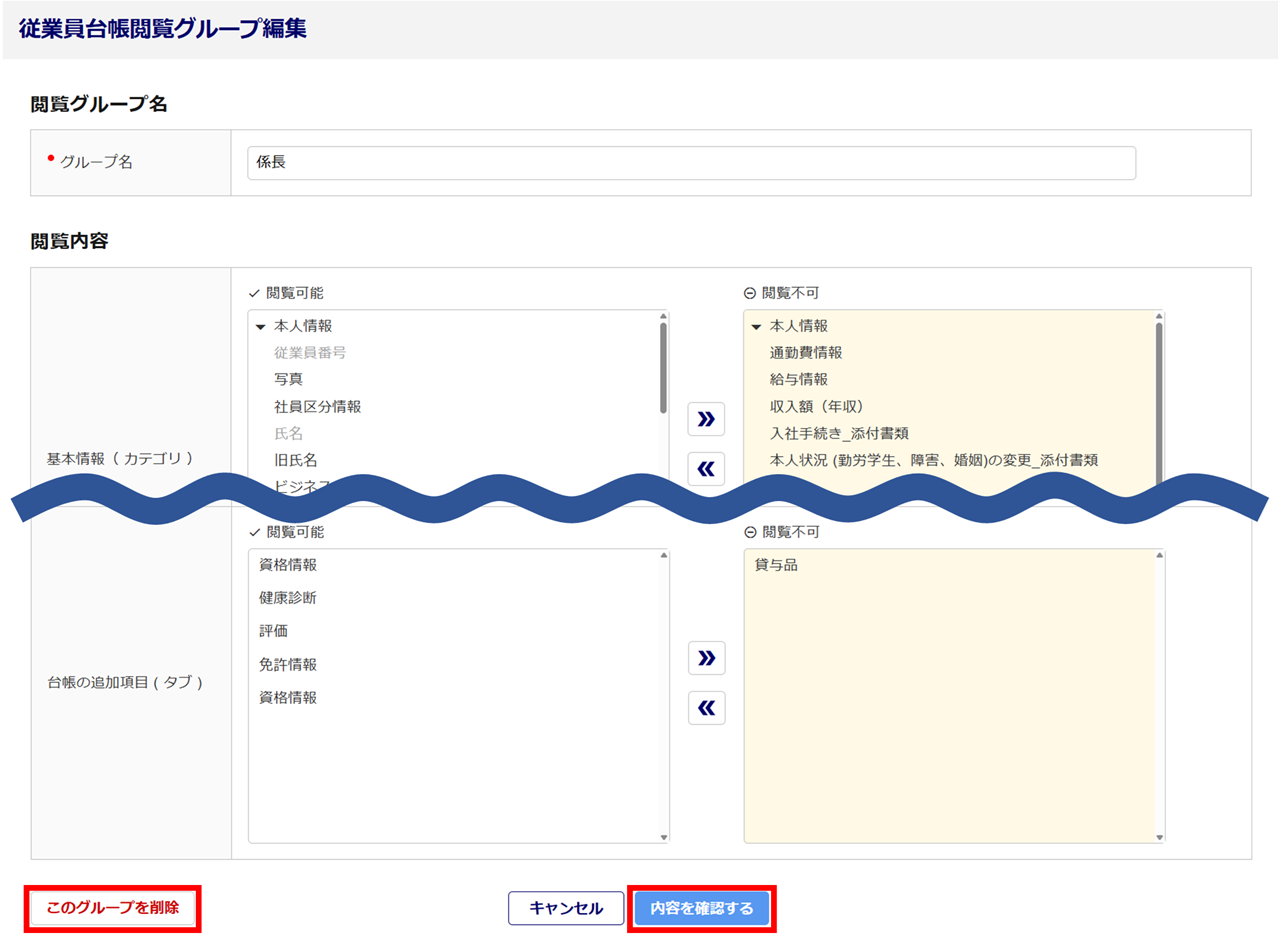
Task: Click the グループ名 text field
Action: [690, 163]
